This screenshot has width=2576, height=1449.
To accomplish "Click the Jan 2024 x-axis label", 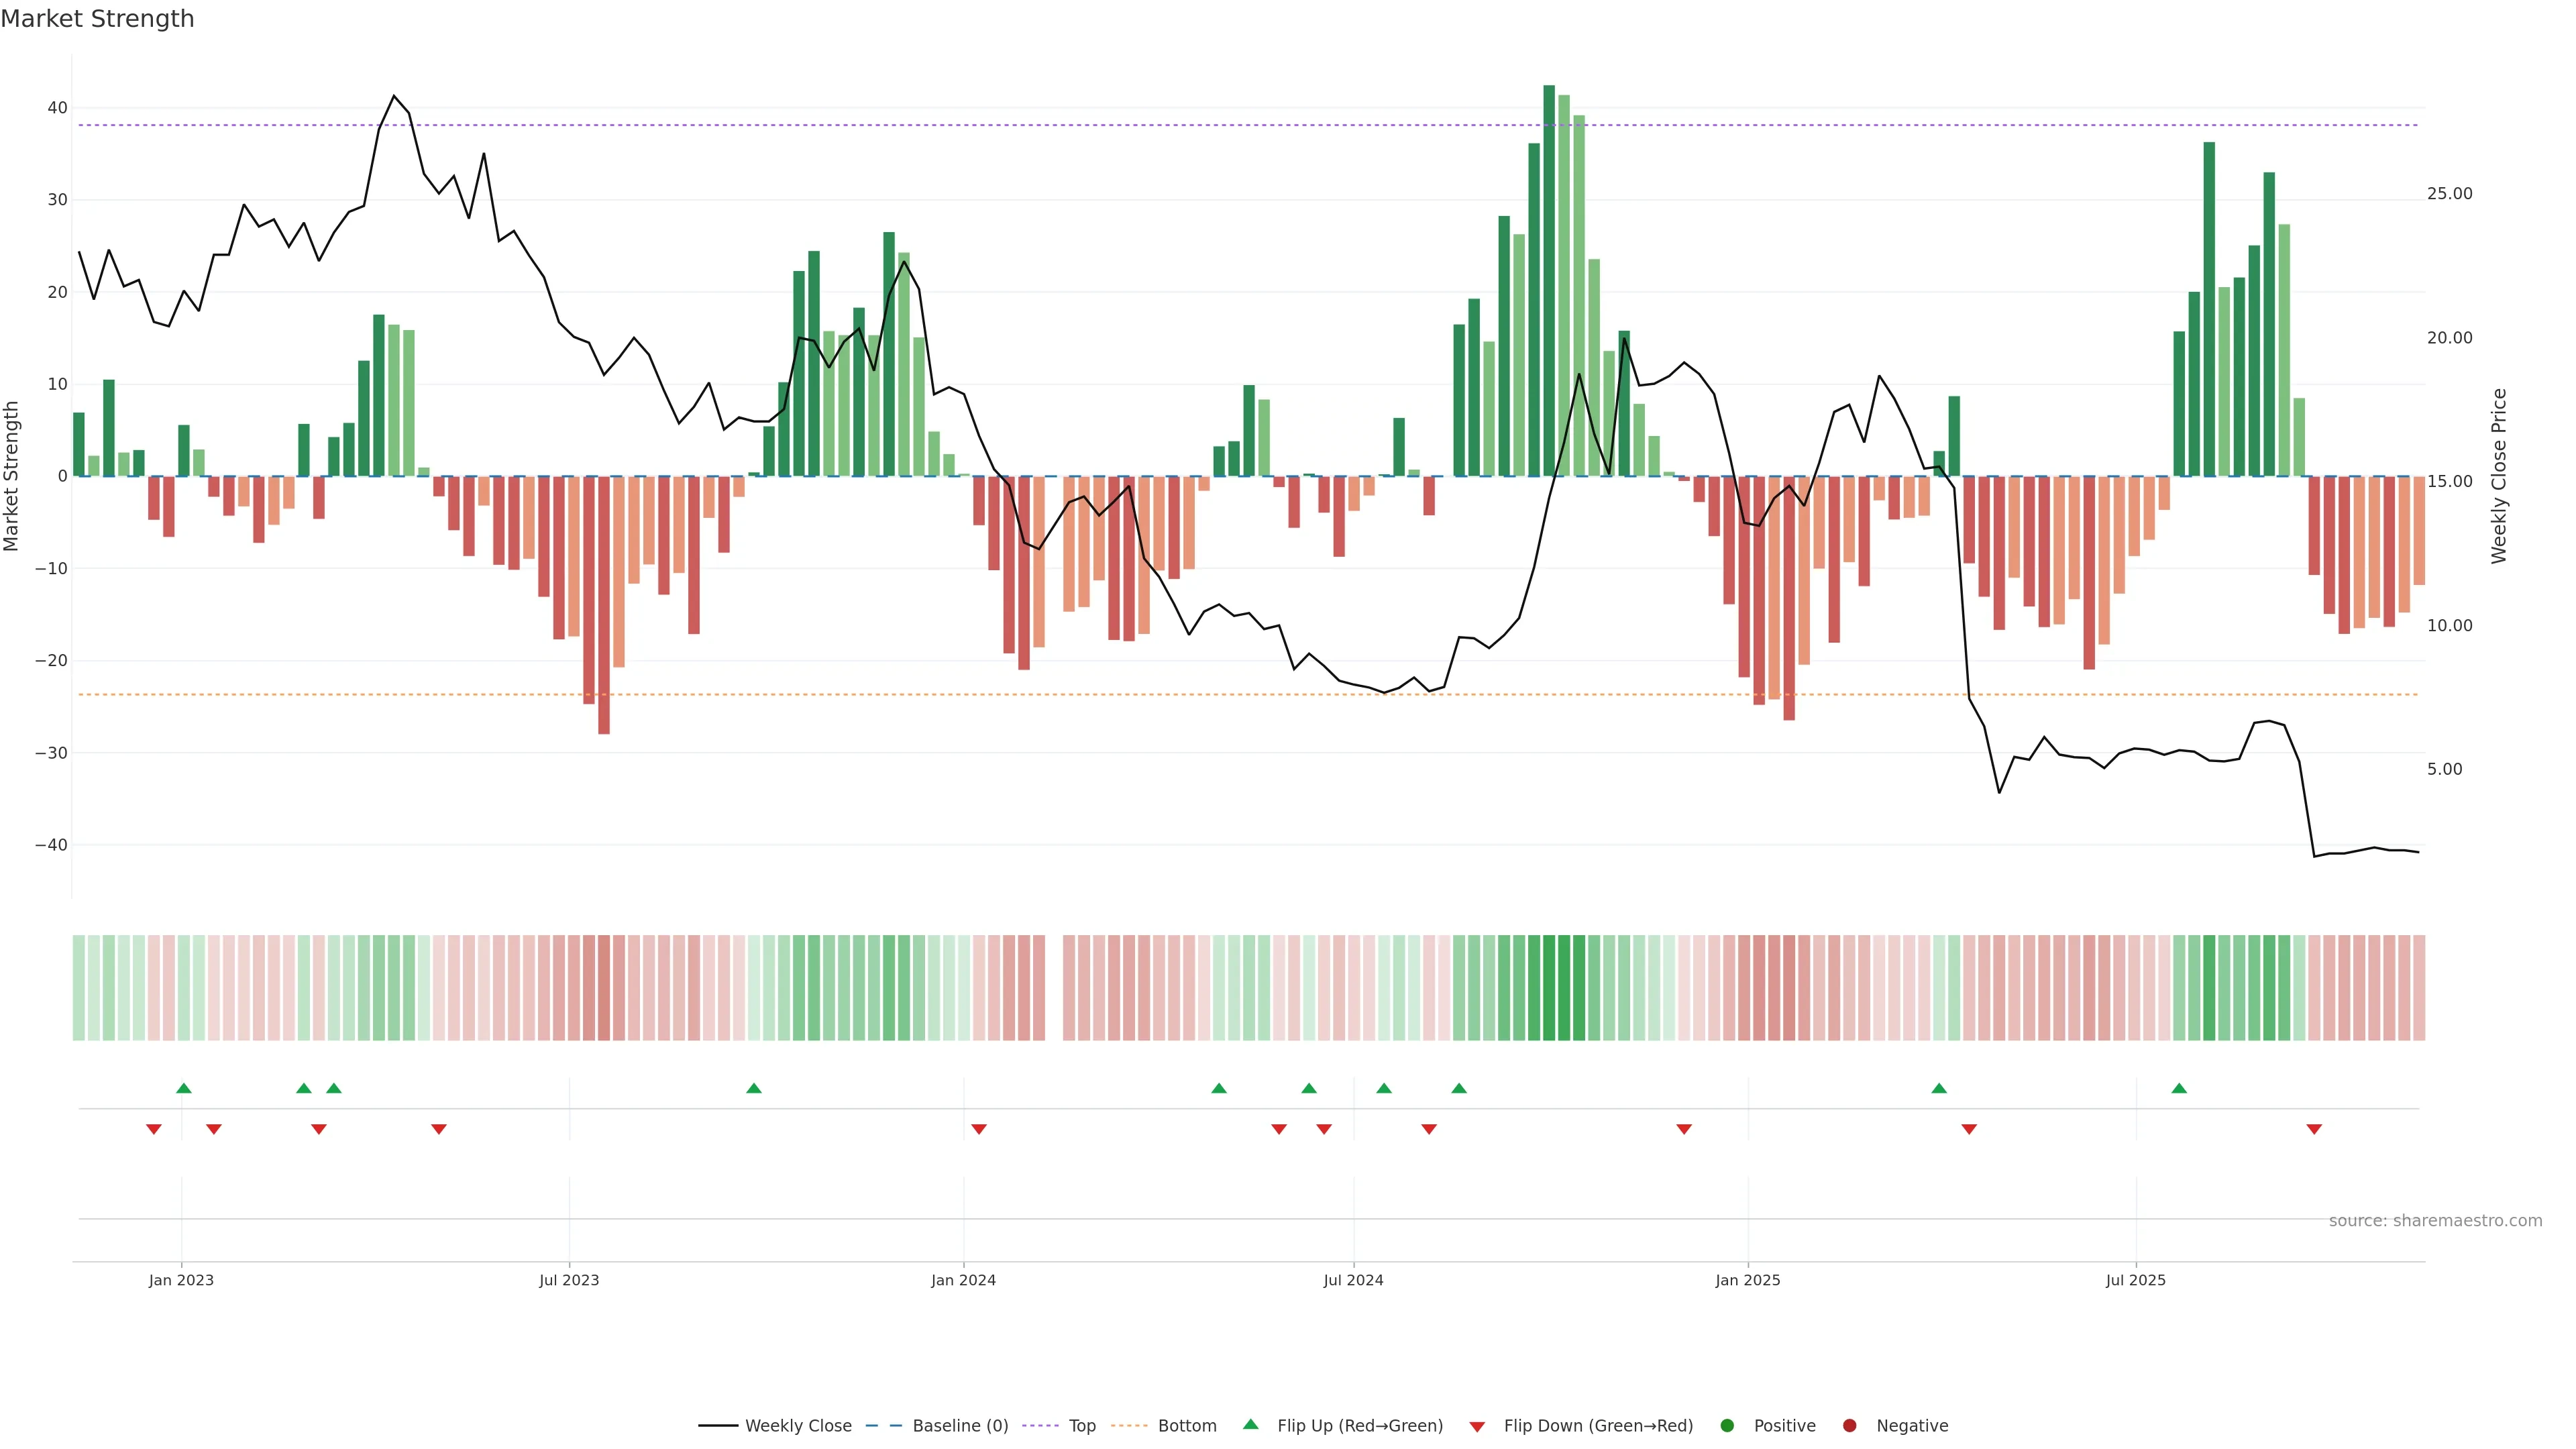I will pyautogui.click(x=963, y=1280).
